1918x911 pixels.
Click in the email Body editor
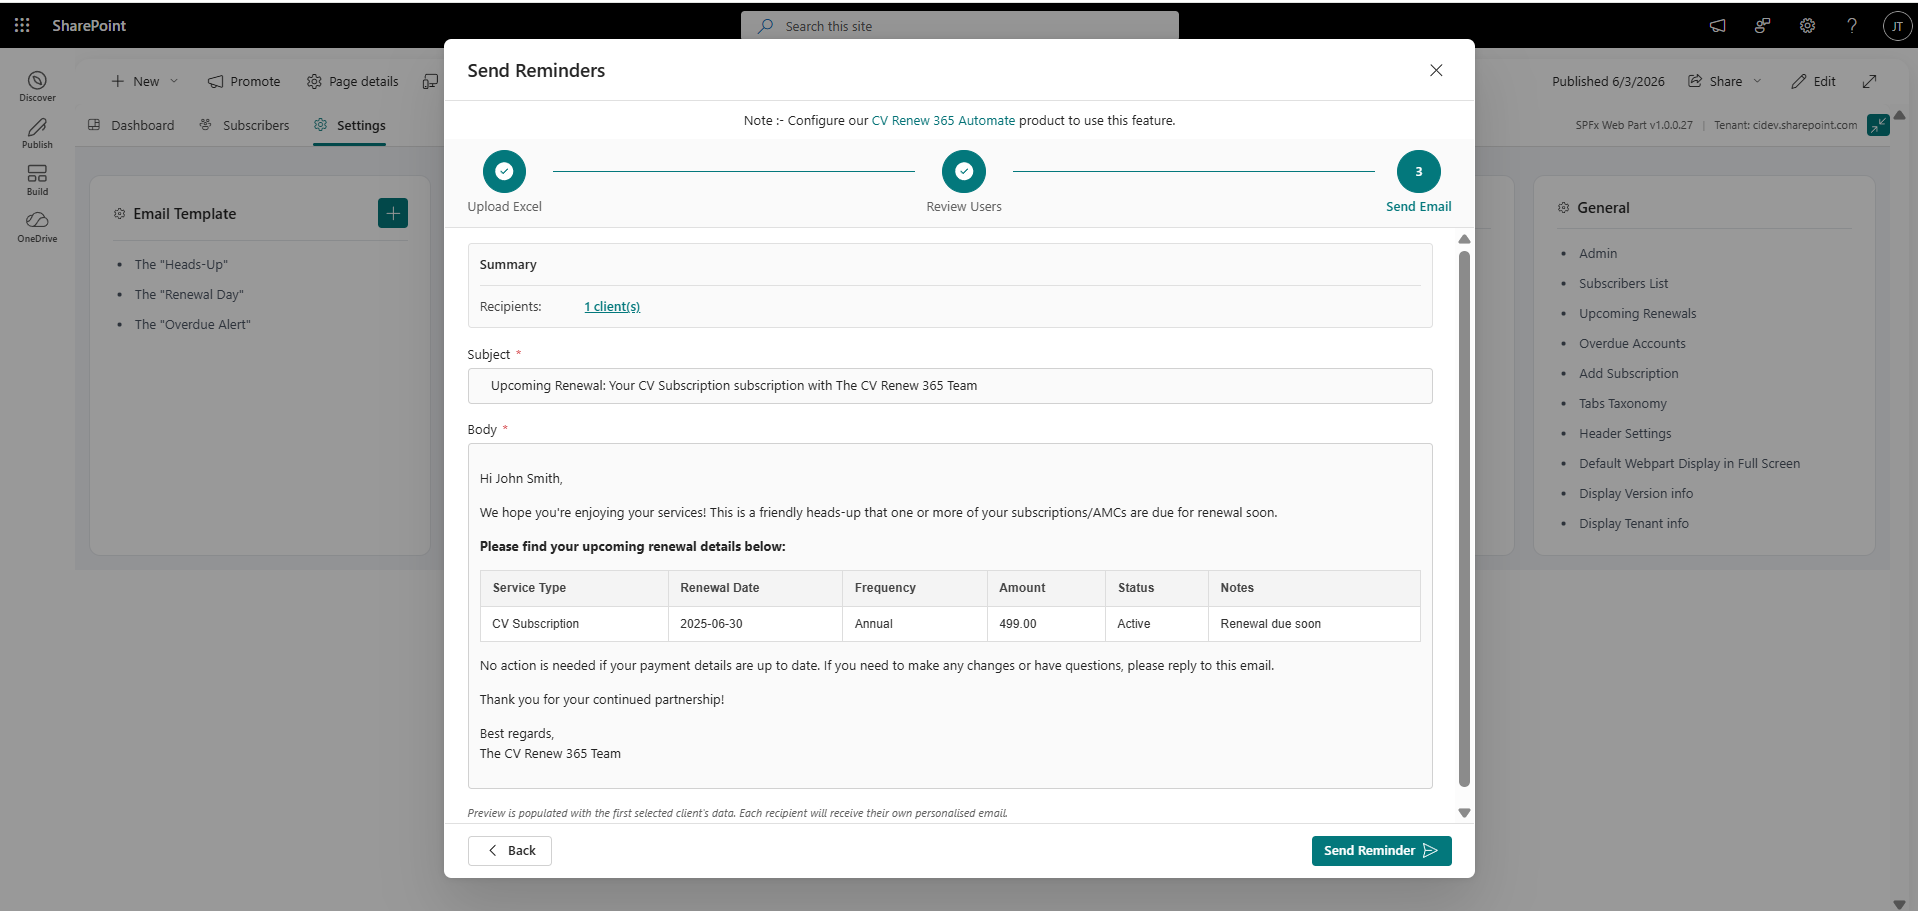pos(950,616)
